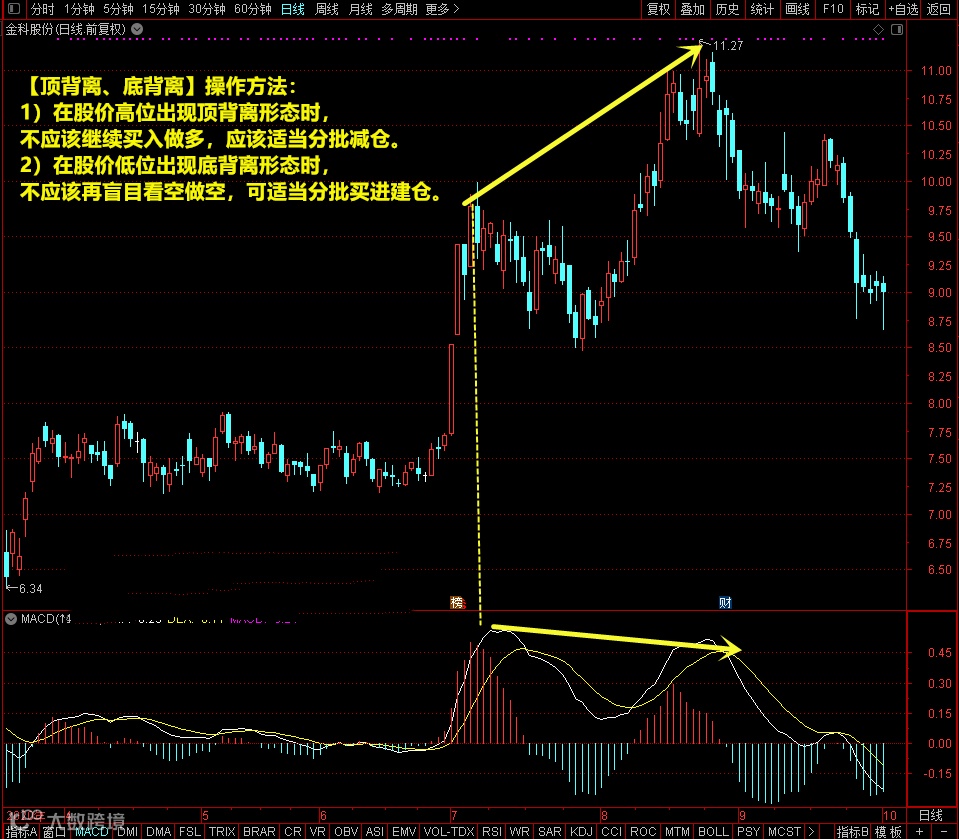Select the ROC indicator tab

point(643,832)
